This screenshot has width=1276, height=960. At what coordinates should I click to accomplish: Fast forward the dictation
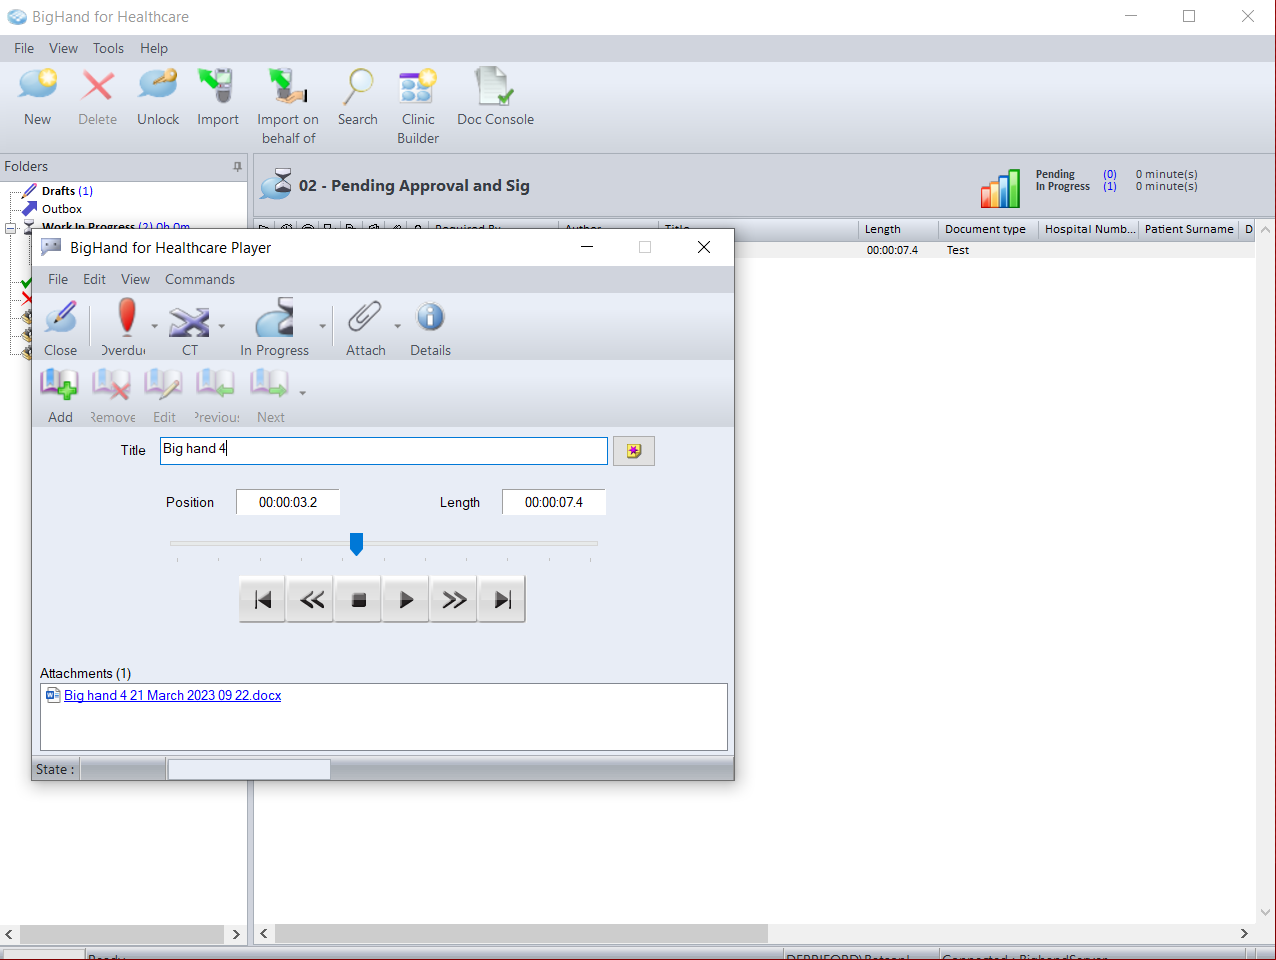point(454,600)
